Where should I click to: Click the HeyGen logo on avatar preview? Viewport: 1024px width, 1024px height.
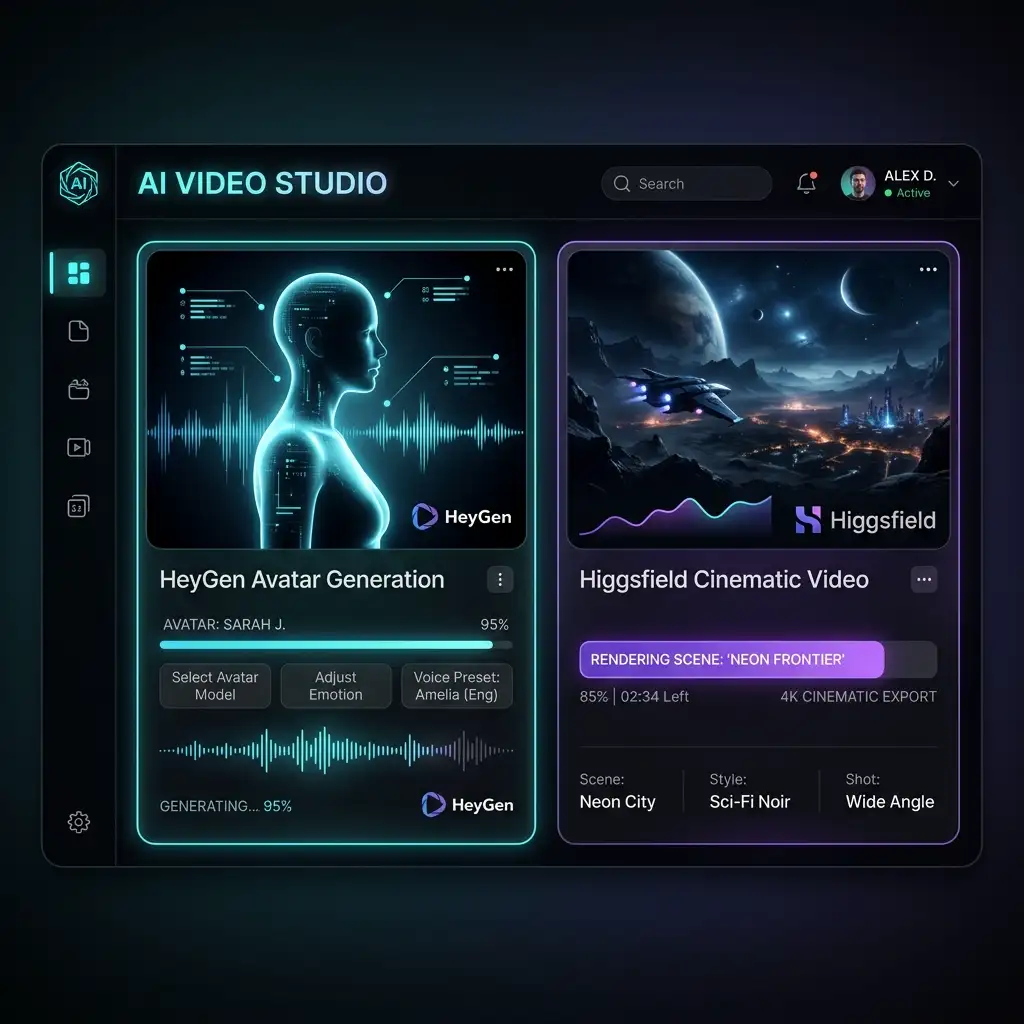coord(462,517)
